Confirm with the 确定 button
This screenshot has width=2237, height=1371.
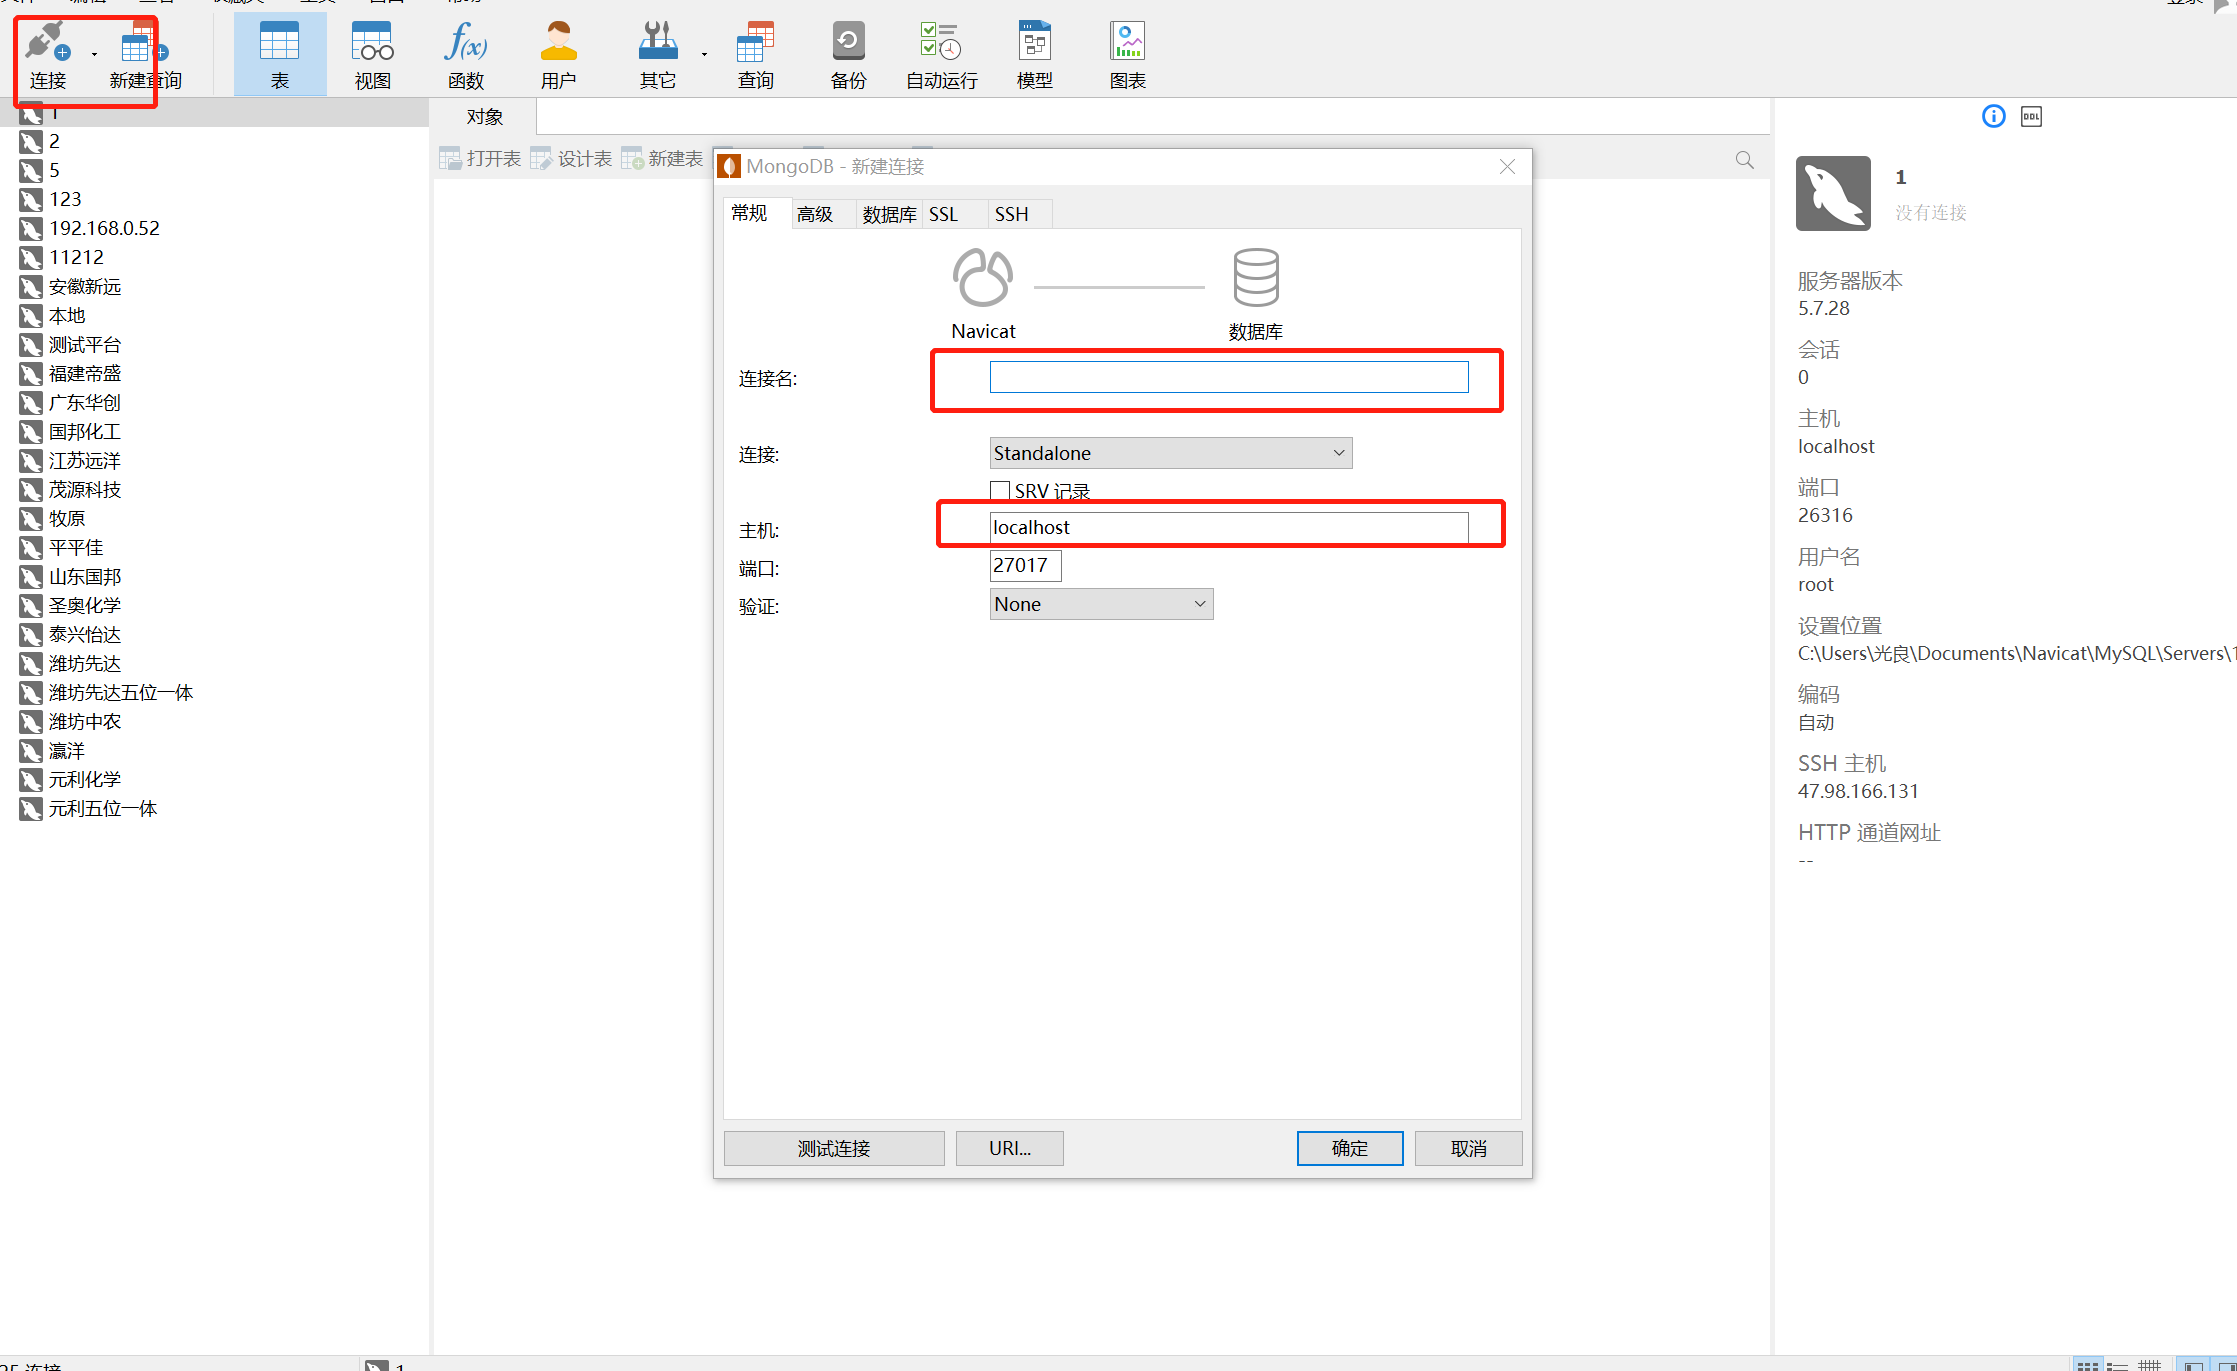(1350, 1148)
